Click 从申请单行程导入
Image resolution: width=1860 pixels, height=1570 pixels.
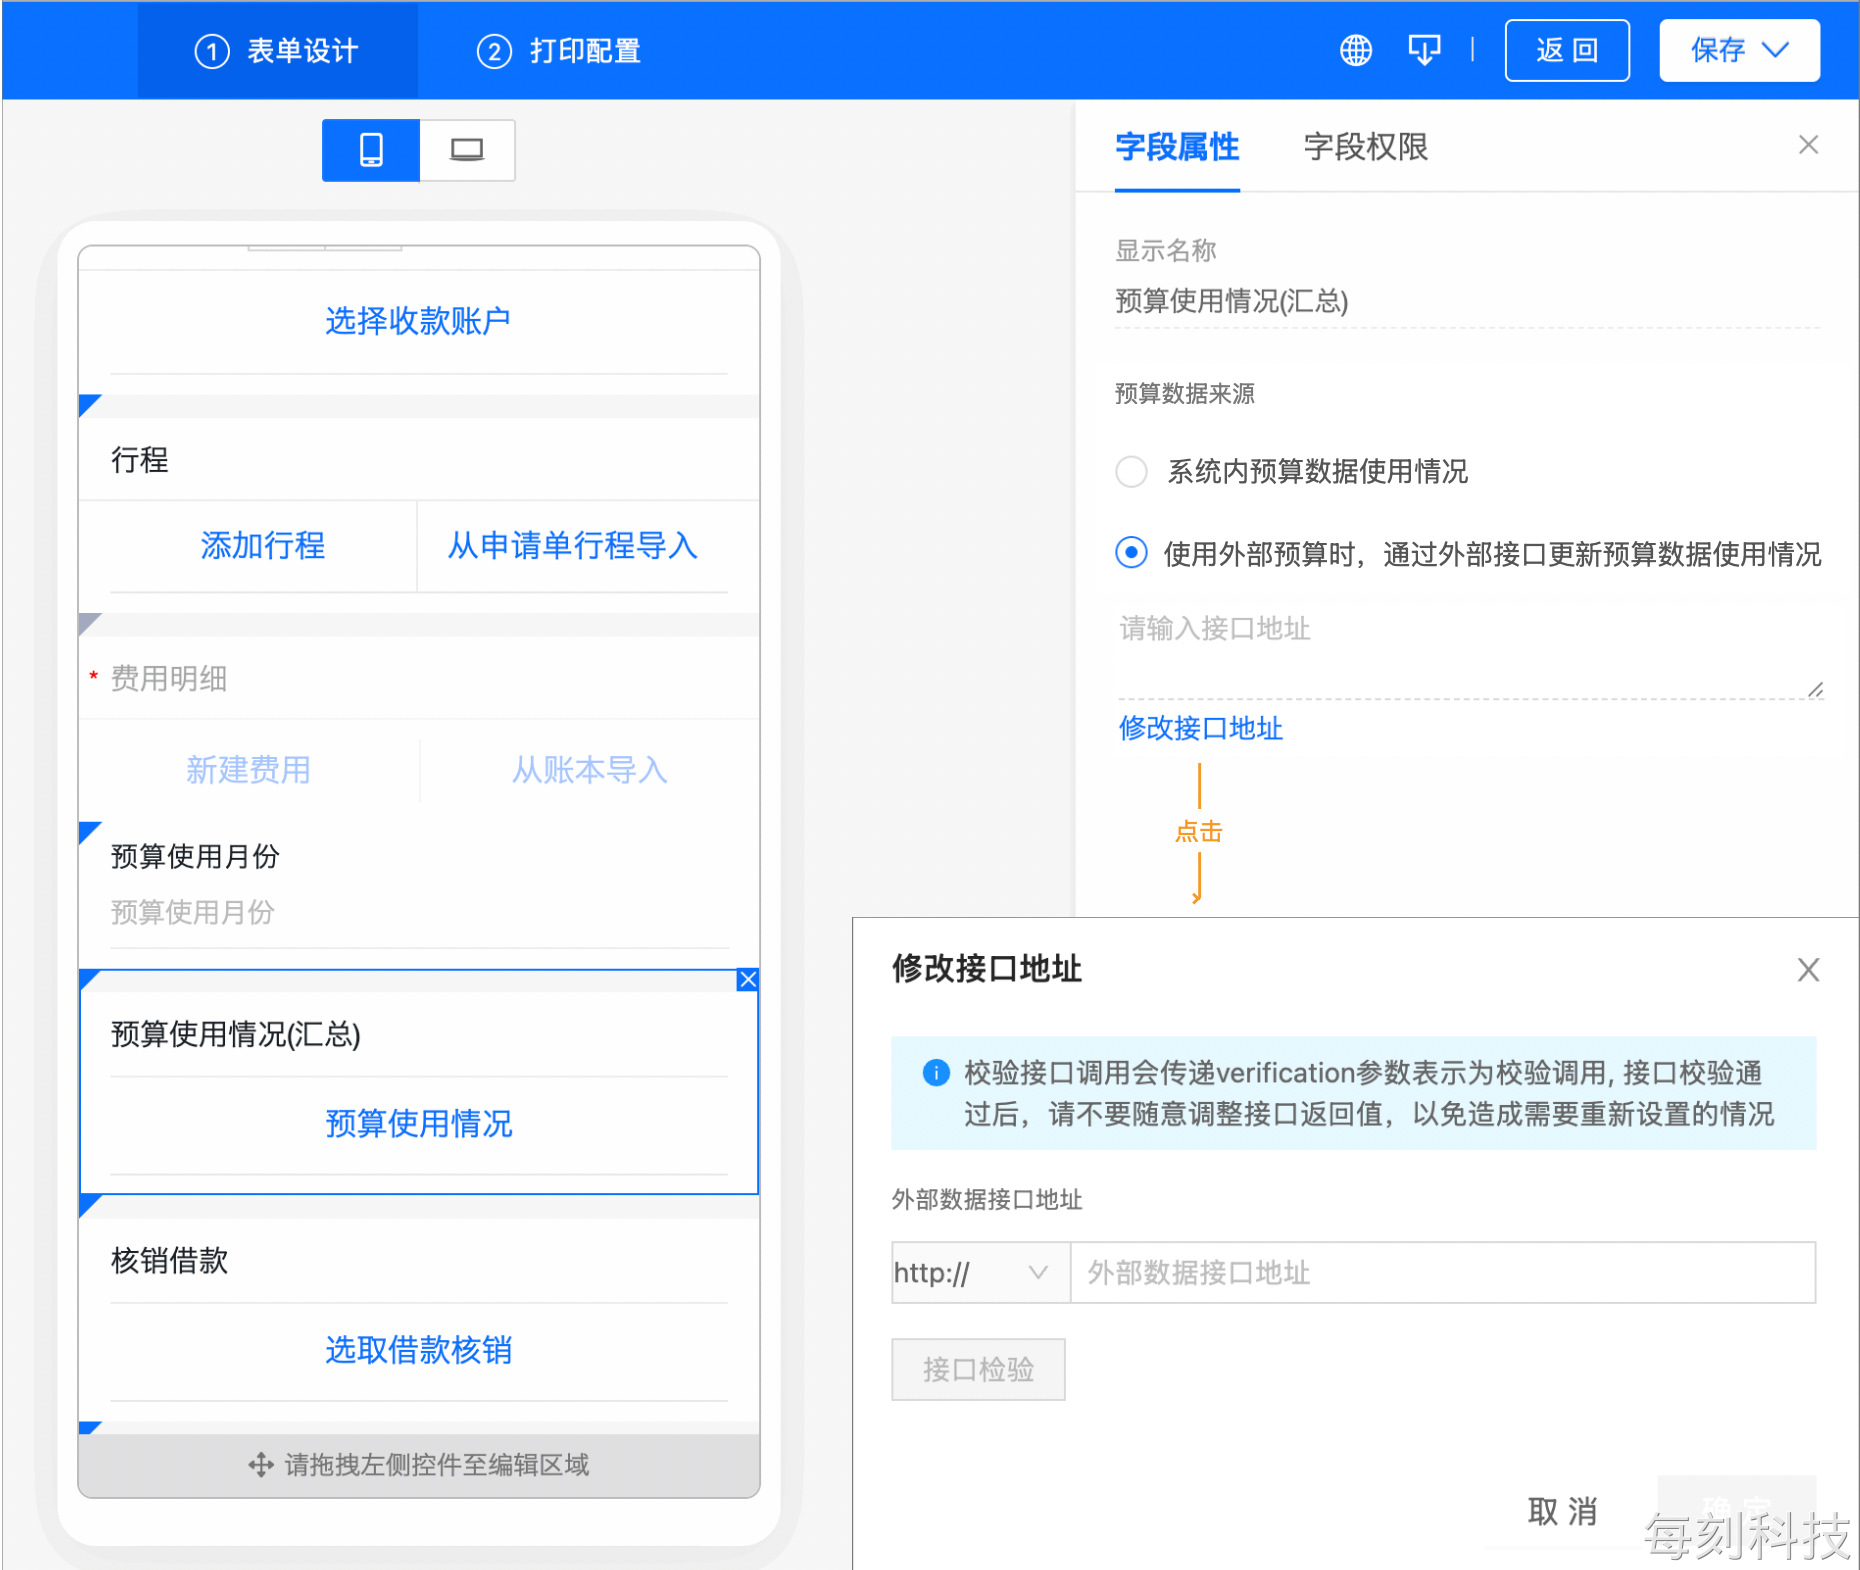point(572,546)
